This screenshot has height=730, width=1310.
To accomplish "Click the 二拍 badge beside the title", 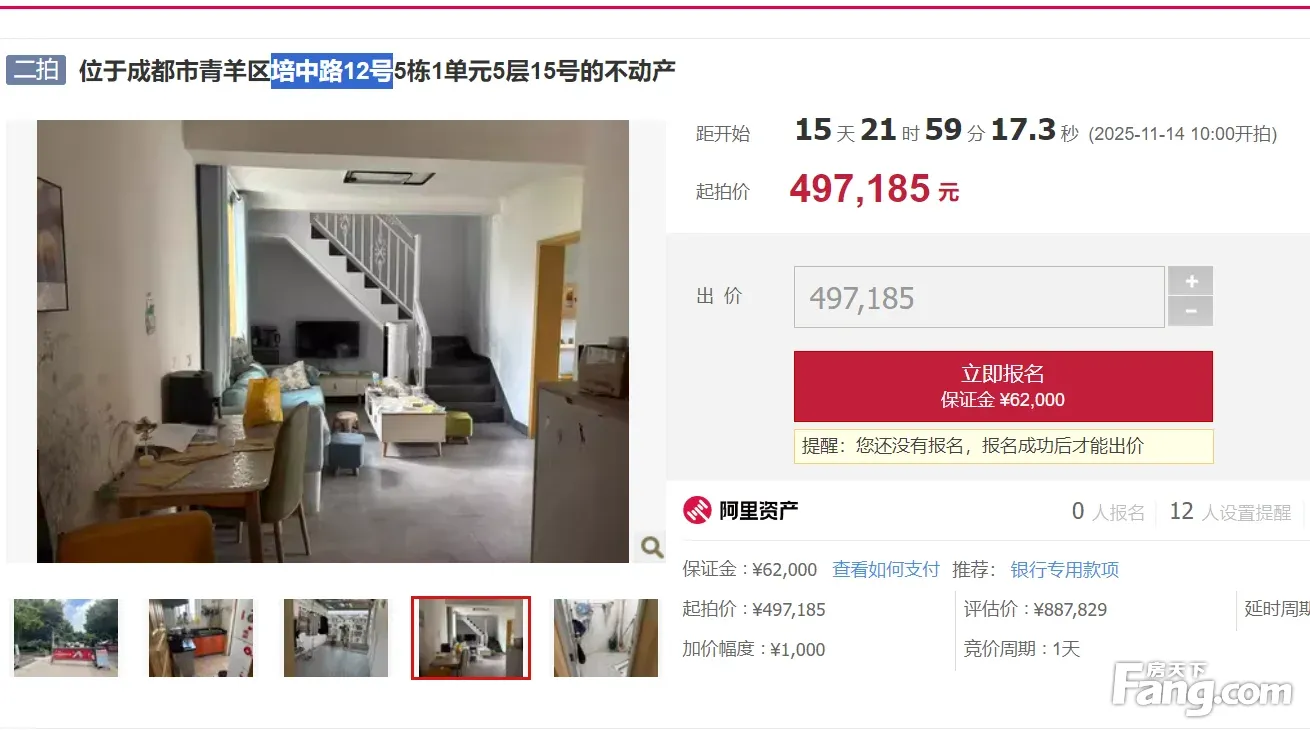I will pos(36,70).
